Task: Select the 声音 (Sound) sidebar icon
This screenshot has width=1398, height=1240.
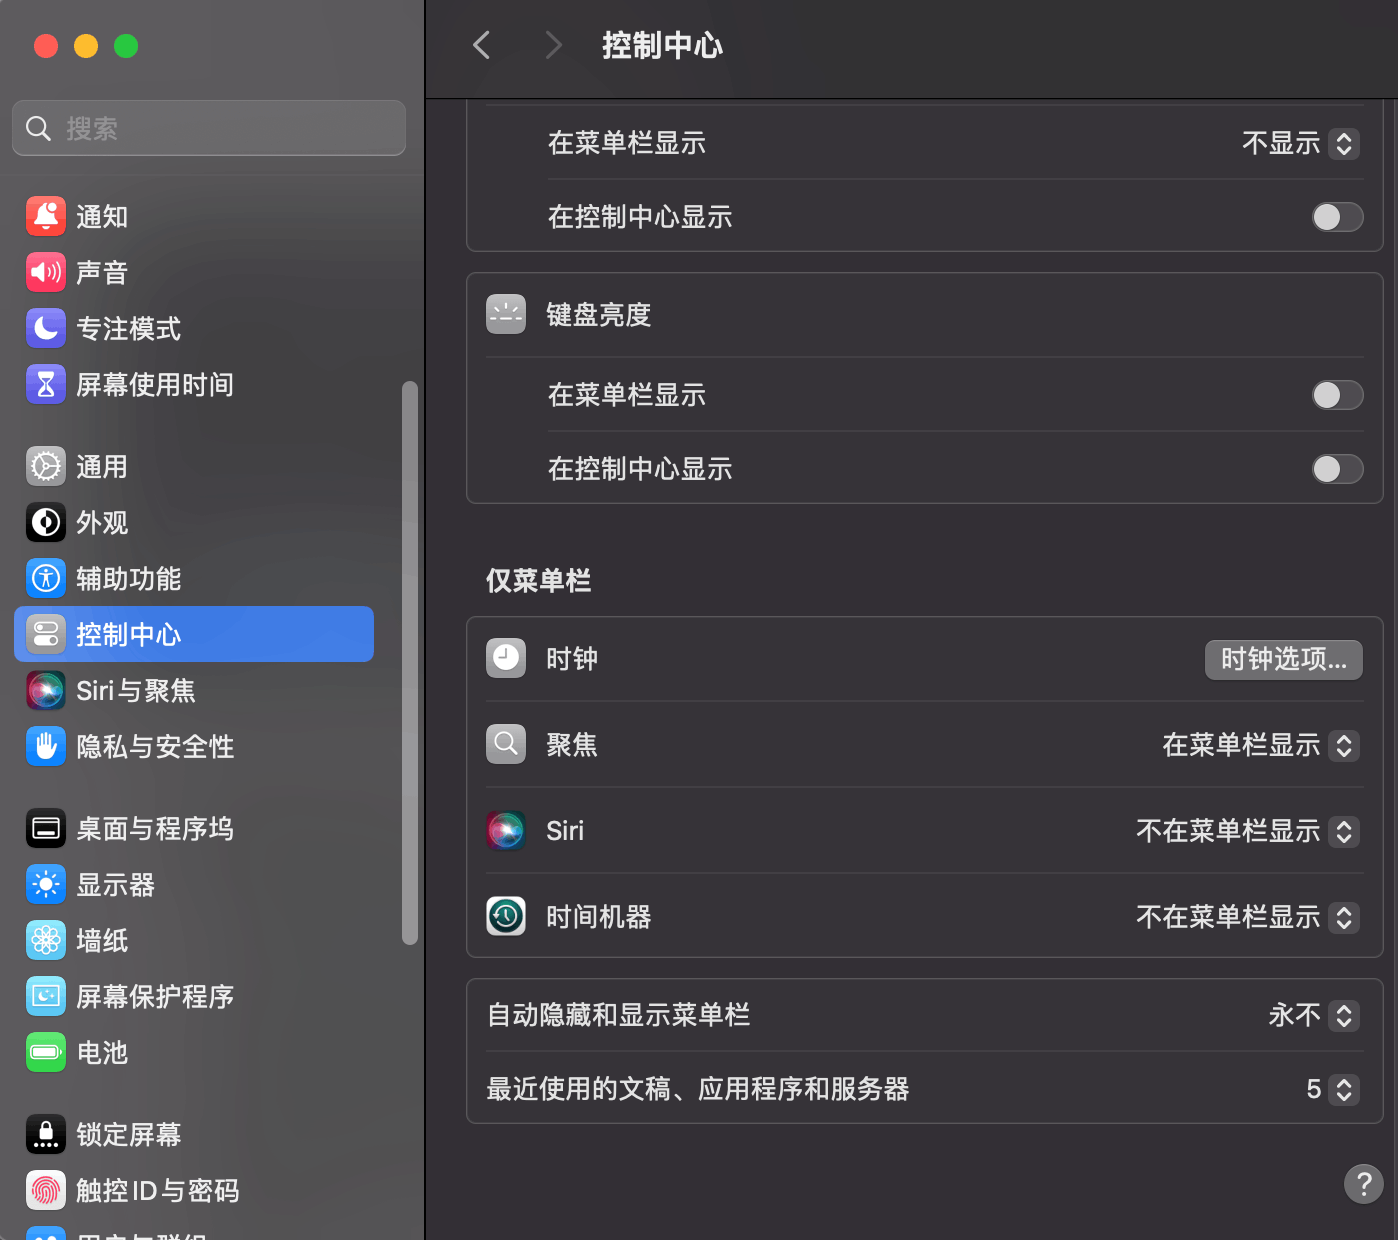Action: 45,272
